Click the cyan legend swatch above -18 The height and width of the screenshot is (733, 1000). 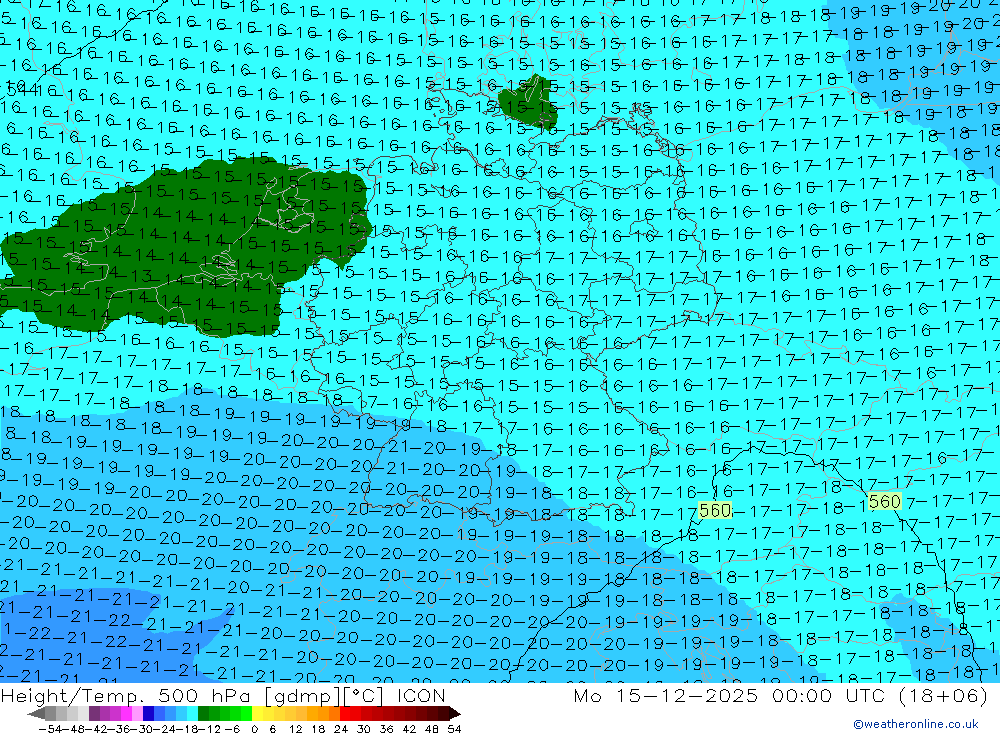[192, 714]
